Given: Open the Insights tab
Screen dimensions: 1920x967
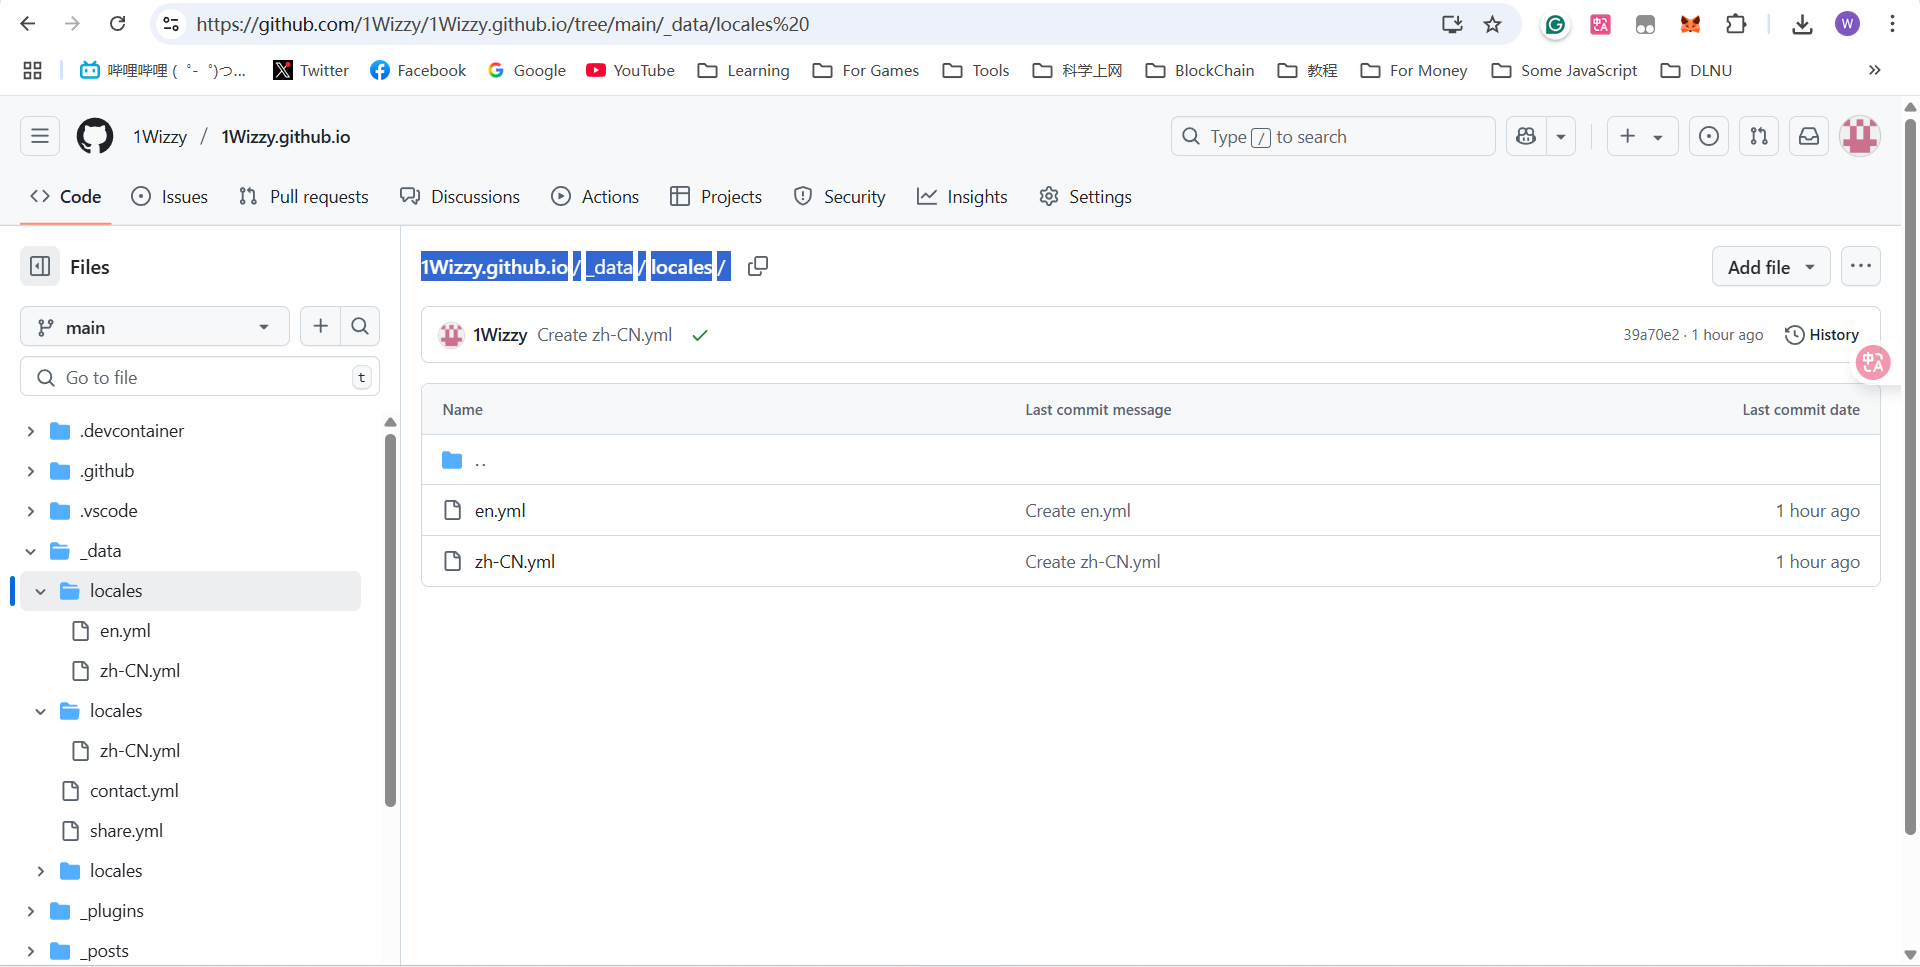Looking at the screenshot, I should click(x=962, y=196).
